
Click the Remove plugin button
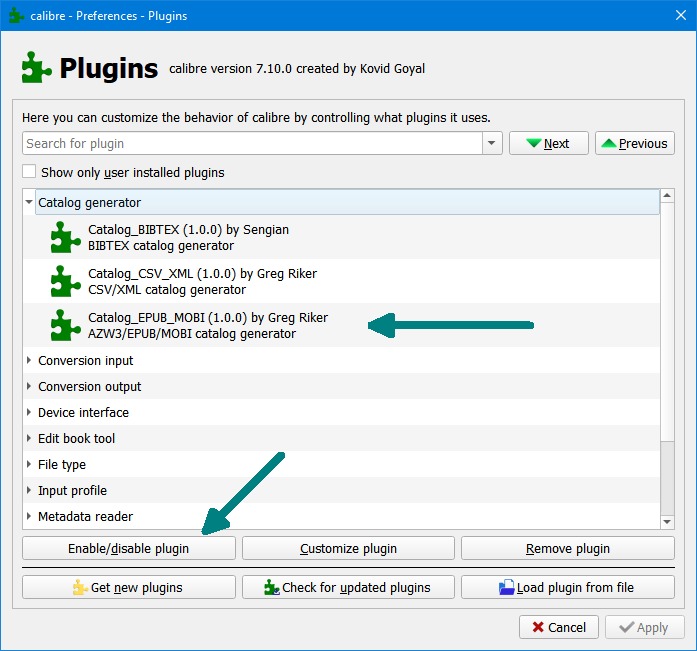(x=568, y=548)
